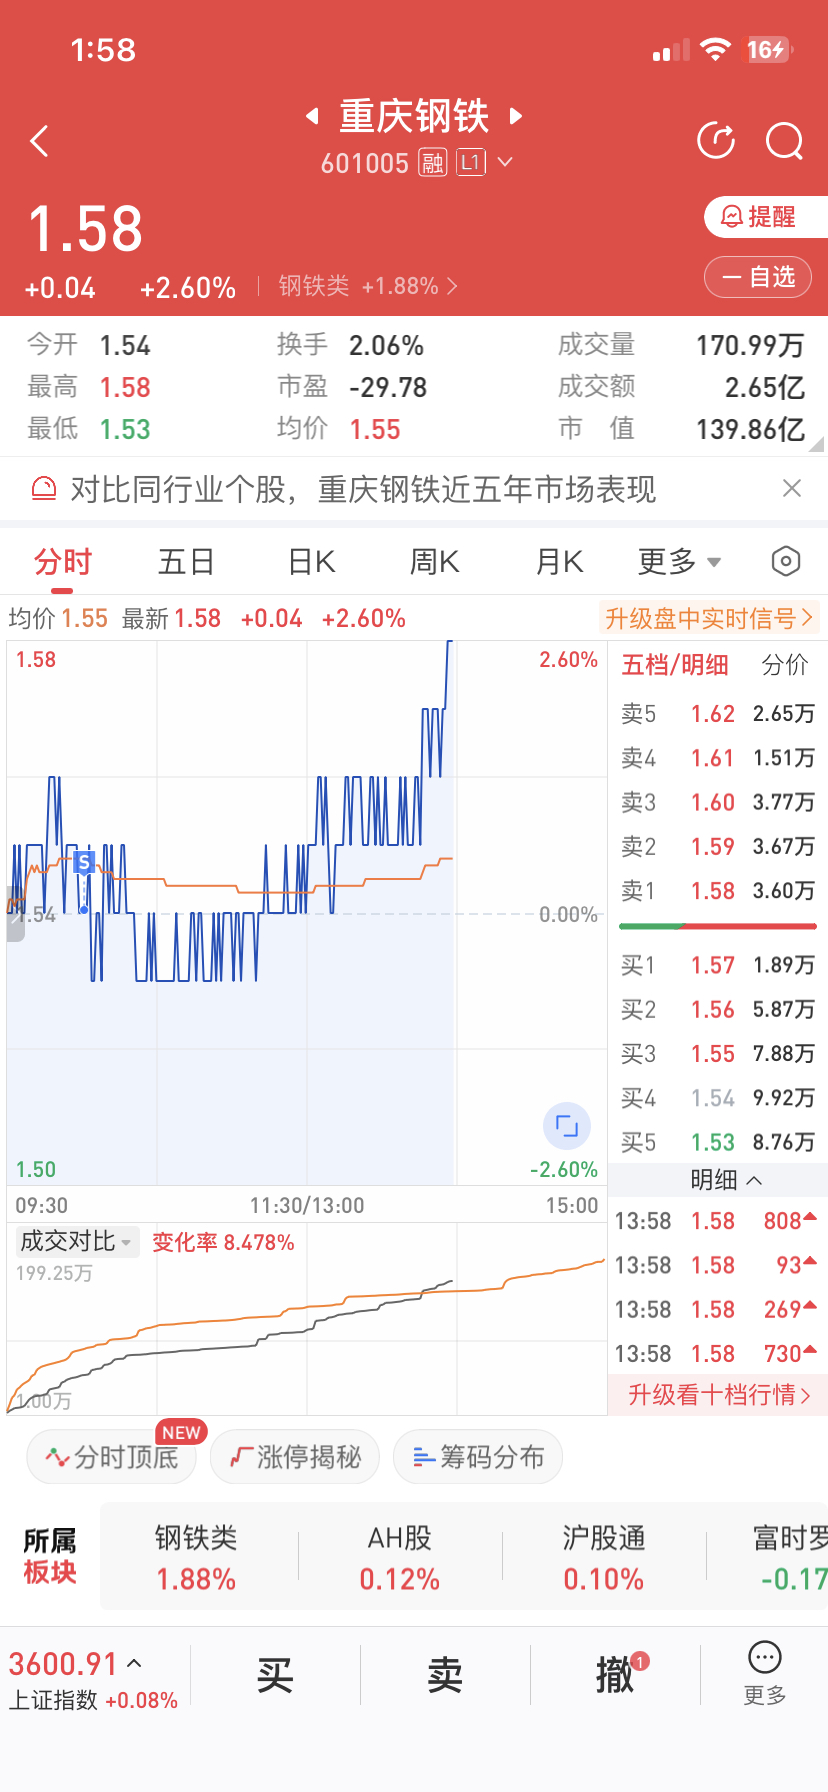Image resolution: width=828 pixels, height=1792 pixels.
Task: Switch to 日K chart tab
Action: [x=312, y=562]
